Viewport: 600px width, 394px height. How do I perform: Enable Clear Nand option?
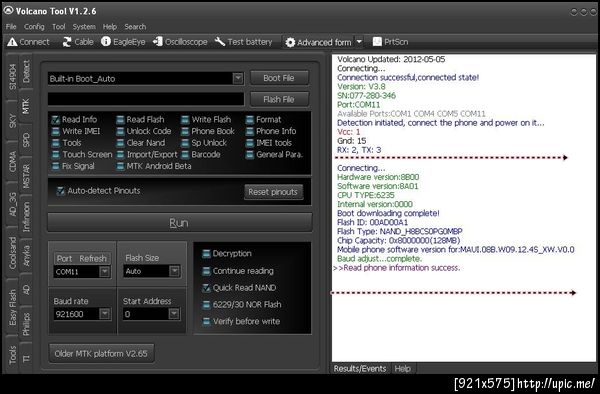[120, 143]
